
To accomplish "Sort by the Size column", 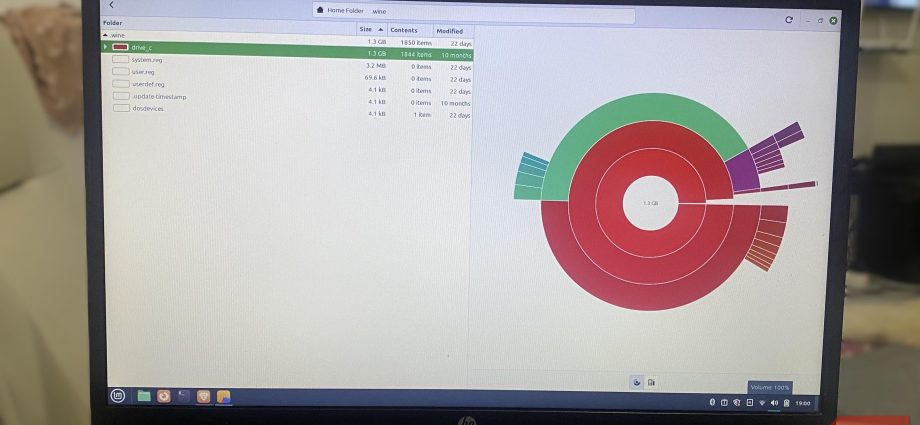I will (x=372, y=29).
